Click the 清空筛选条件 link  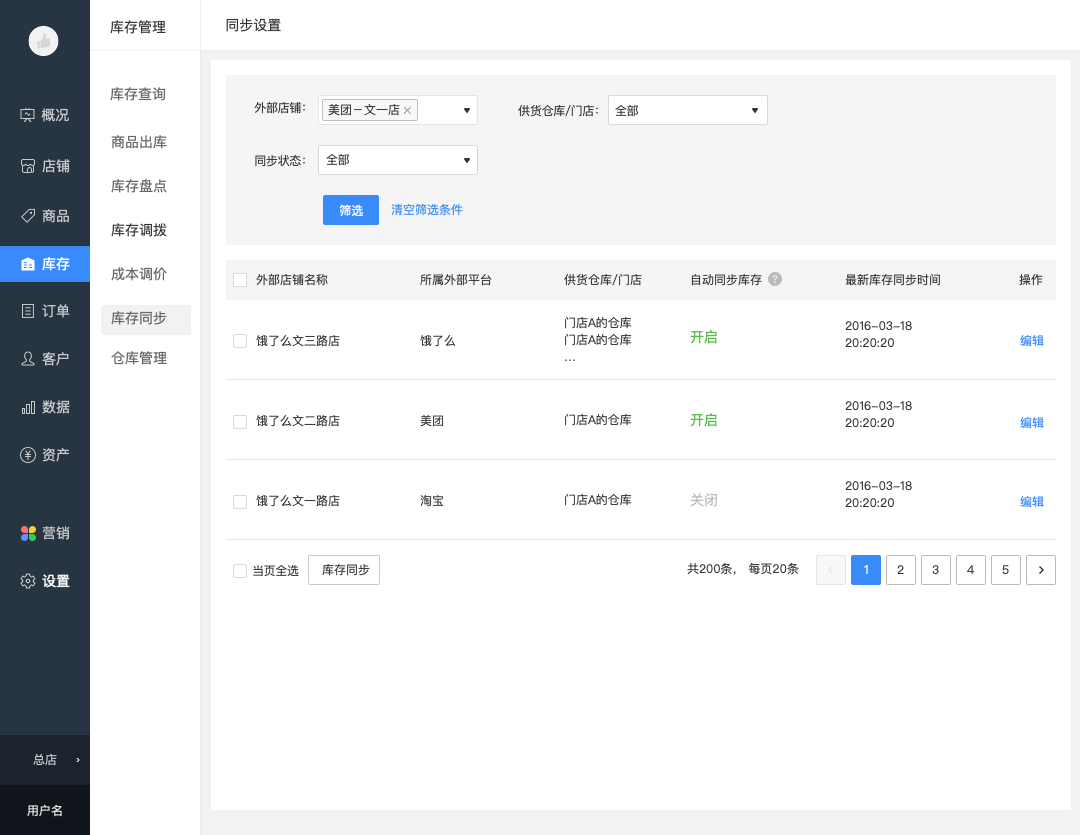tap(427, 210)
